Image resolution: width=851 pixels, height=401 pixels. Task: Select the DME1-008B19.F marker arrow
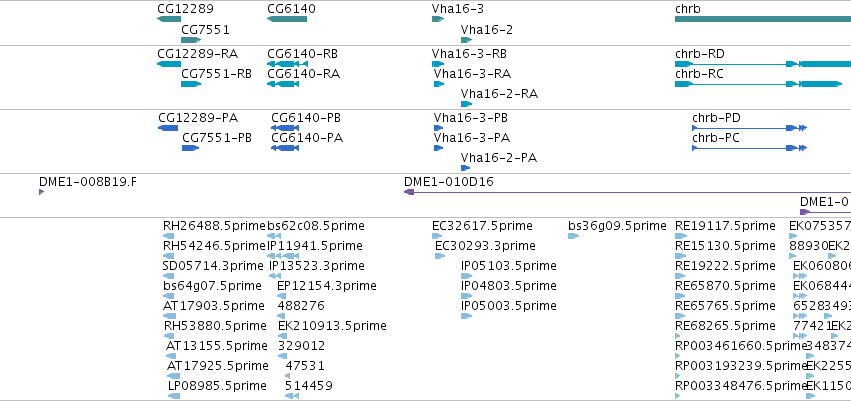41,192
